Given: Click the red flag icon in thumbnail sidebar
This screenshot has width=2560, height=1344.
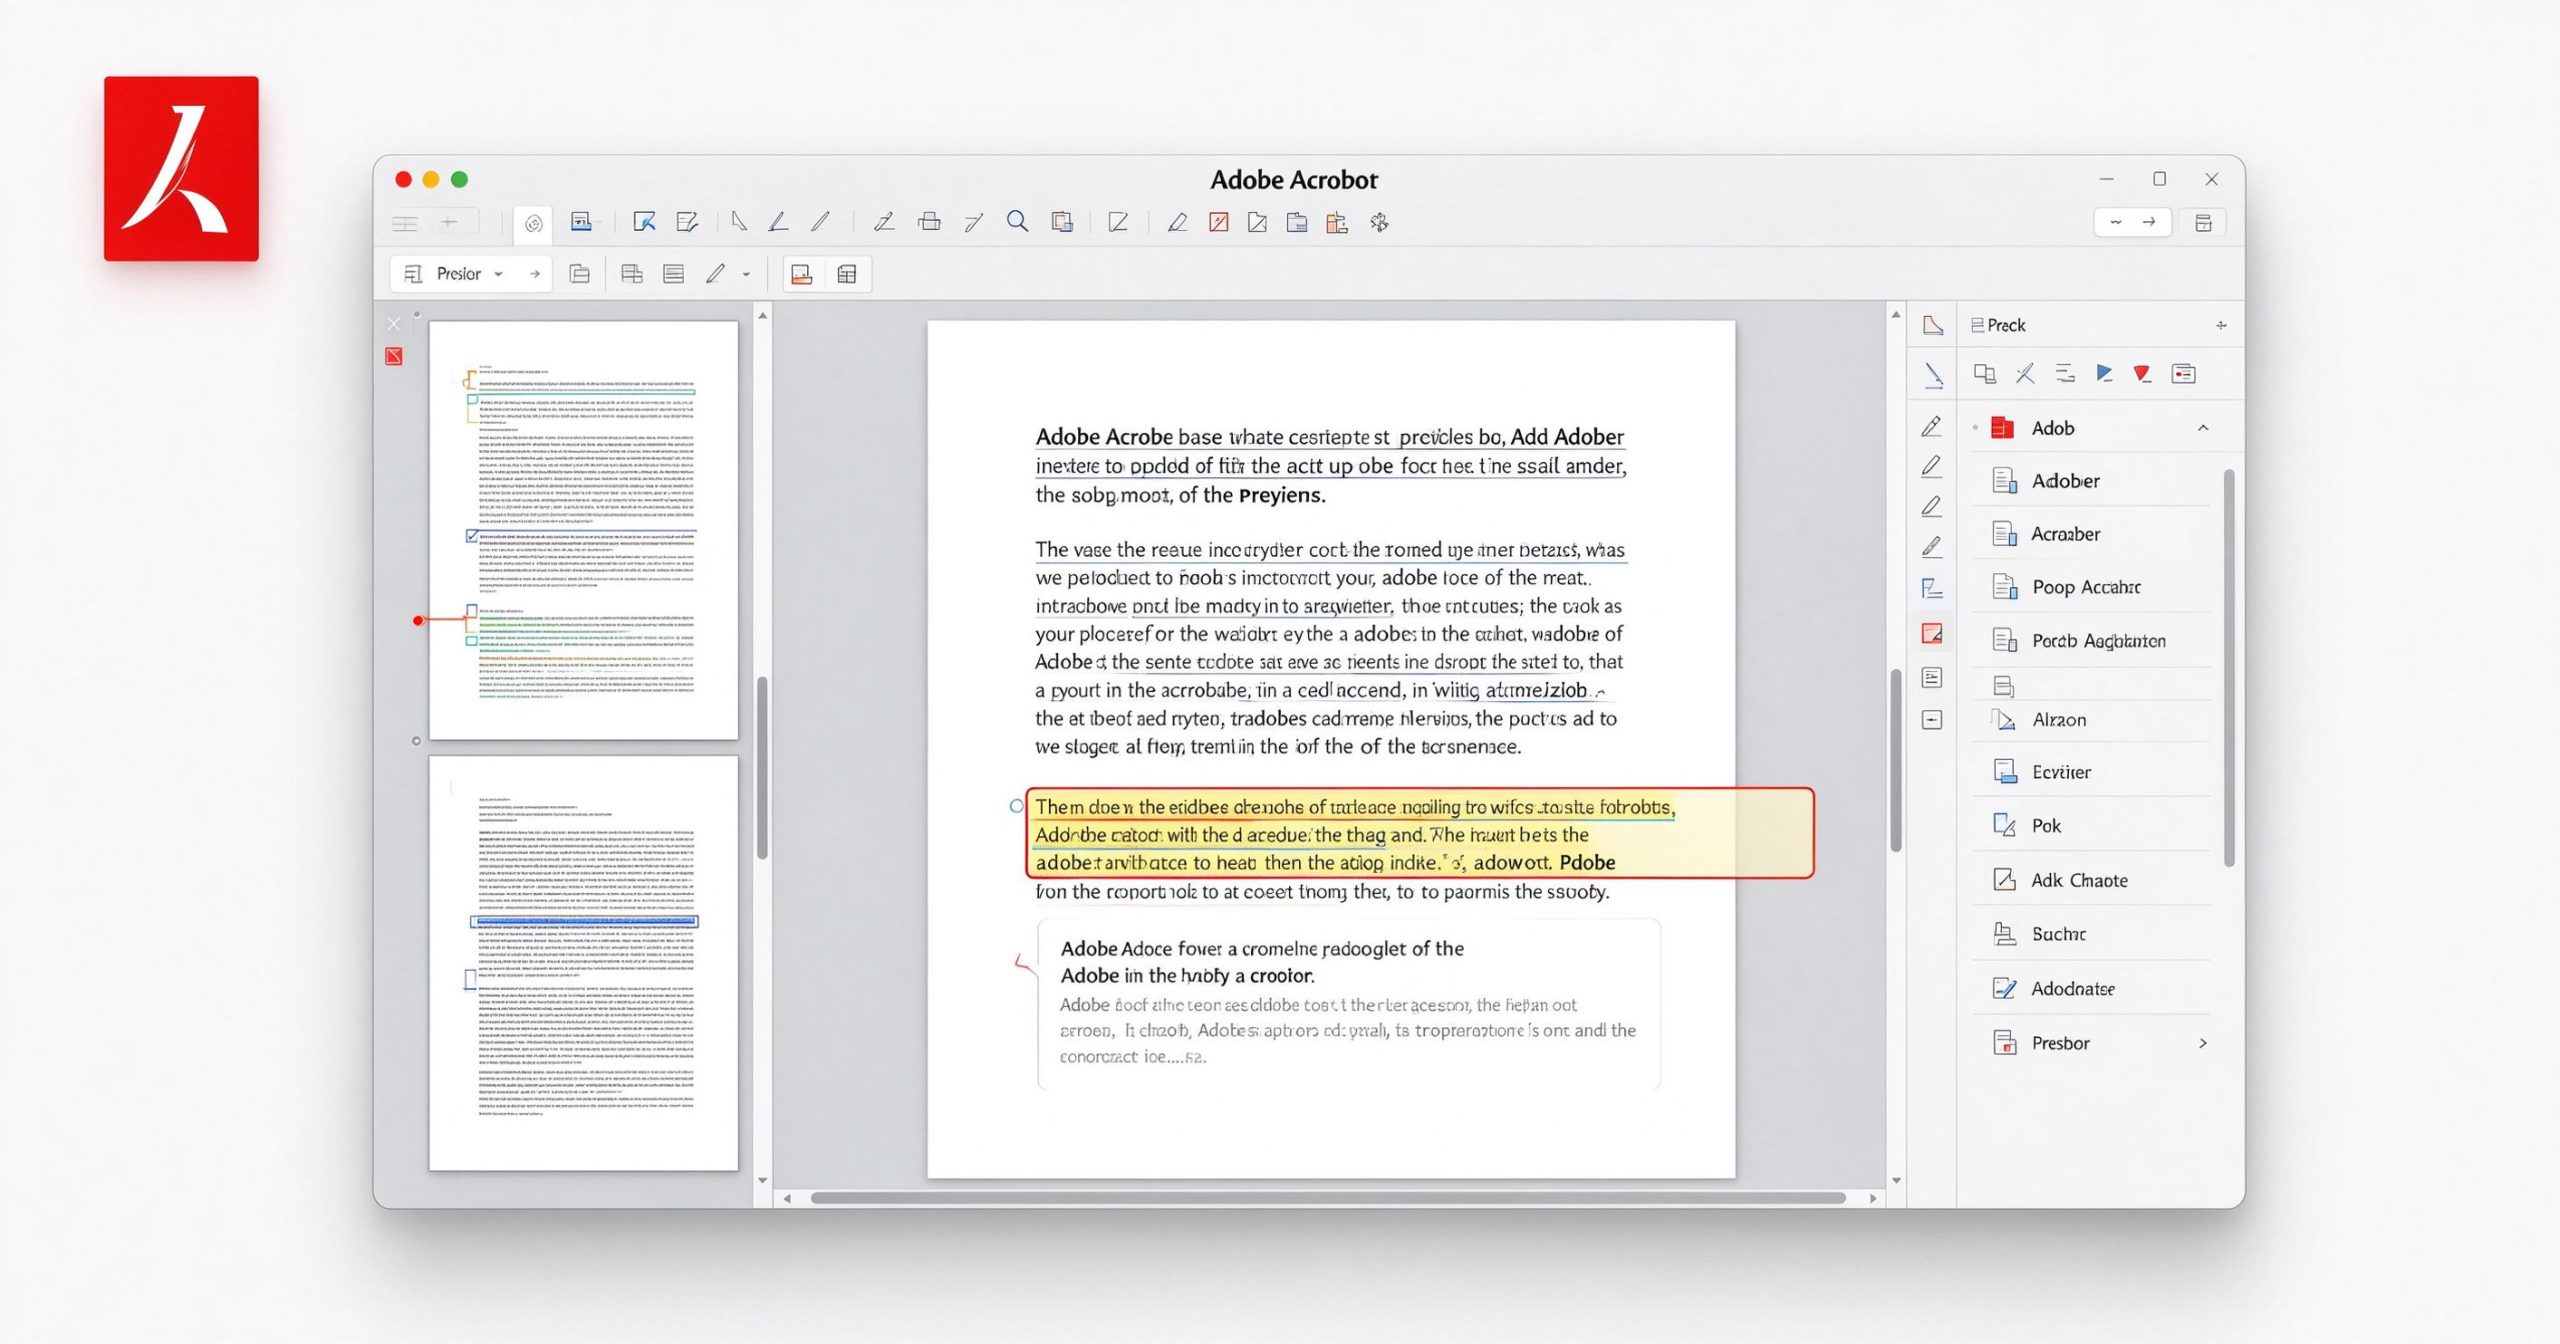Looking at the screenshot, I should [394, 356].
